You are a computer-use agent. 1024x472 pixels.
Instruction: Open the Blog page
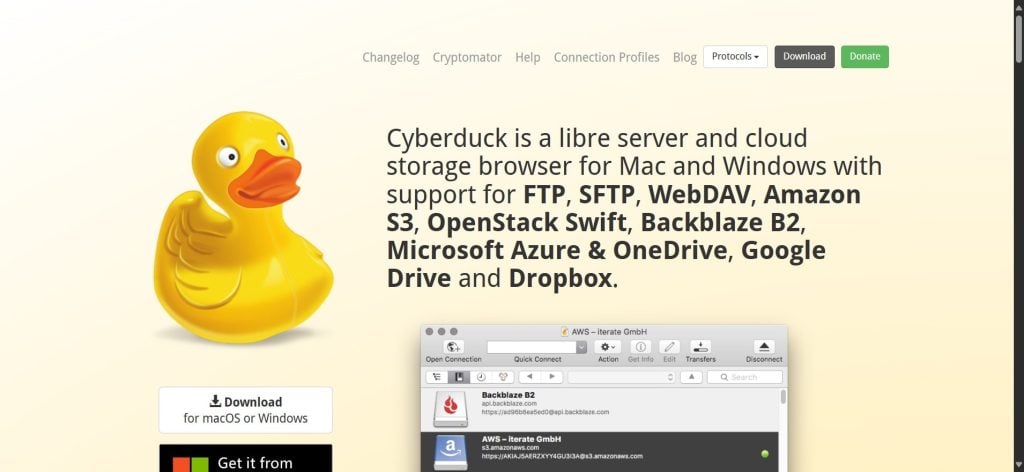click(684, 57)
